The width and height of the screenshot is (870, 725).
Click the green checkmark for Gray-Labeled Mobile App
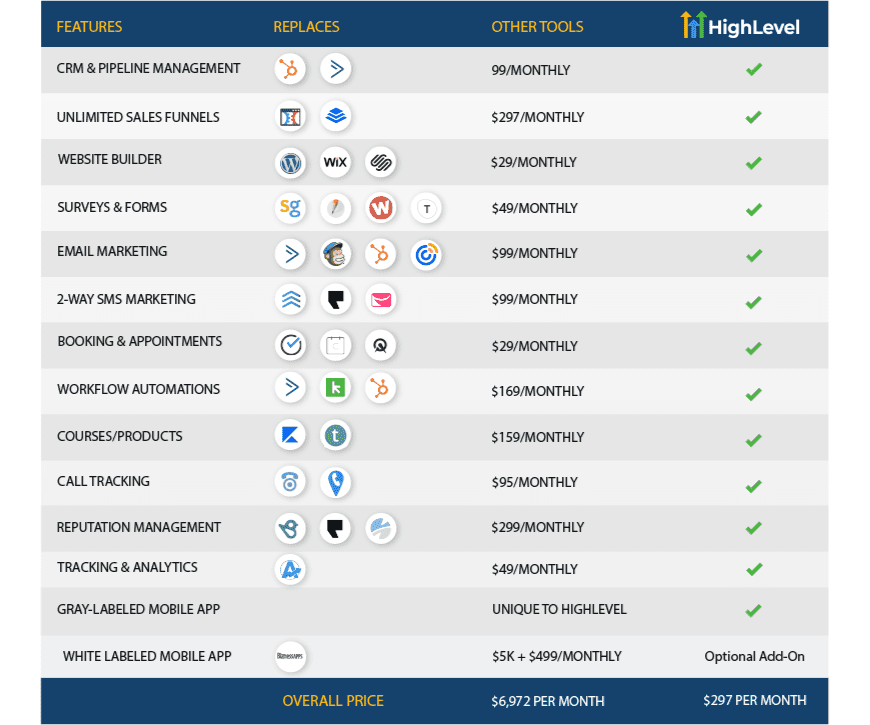pyautogui.click(x=753, y=611)
